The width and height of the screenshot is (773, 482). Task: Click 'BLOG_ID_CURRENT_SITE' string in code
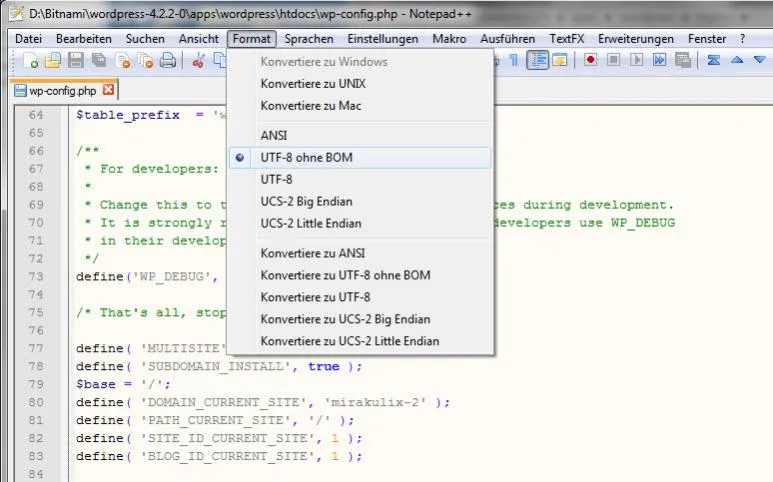point(227,456)
